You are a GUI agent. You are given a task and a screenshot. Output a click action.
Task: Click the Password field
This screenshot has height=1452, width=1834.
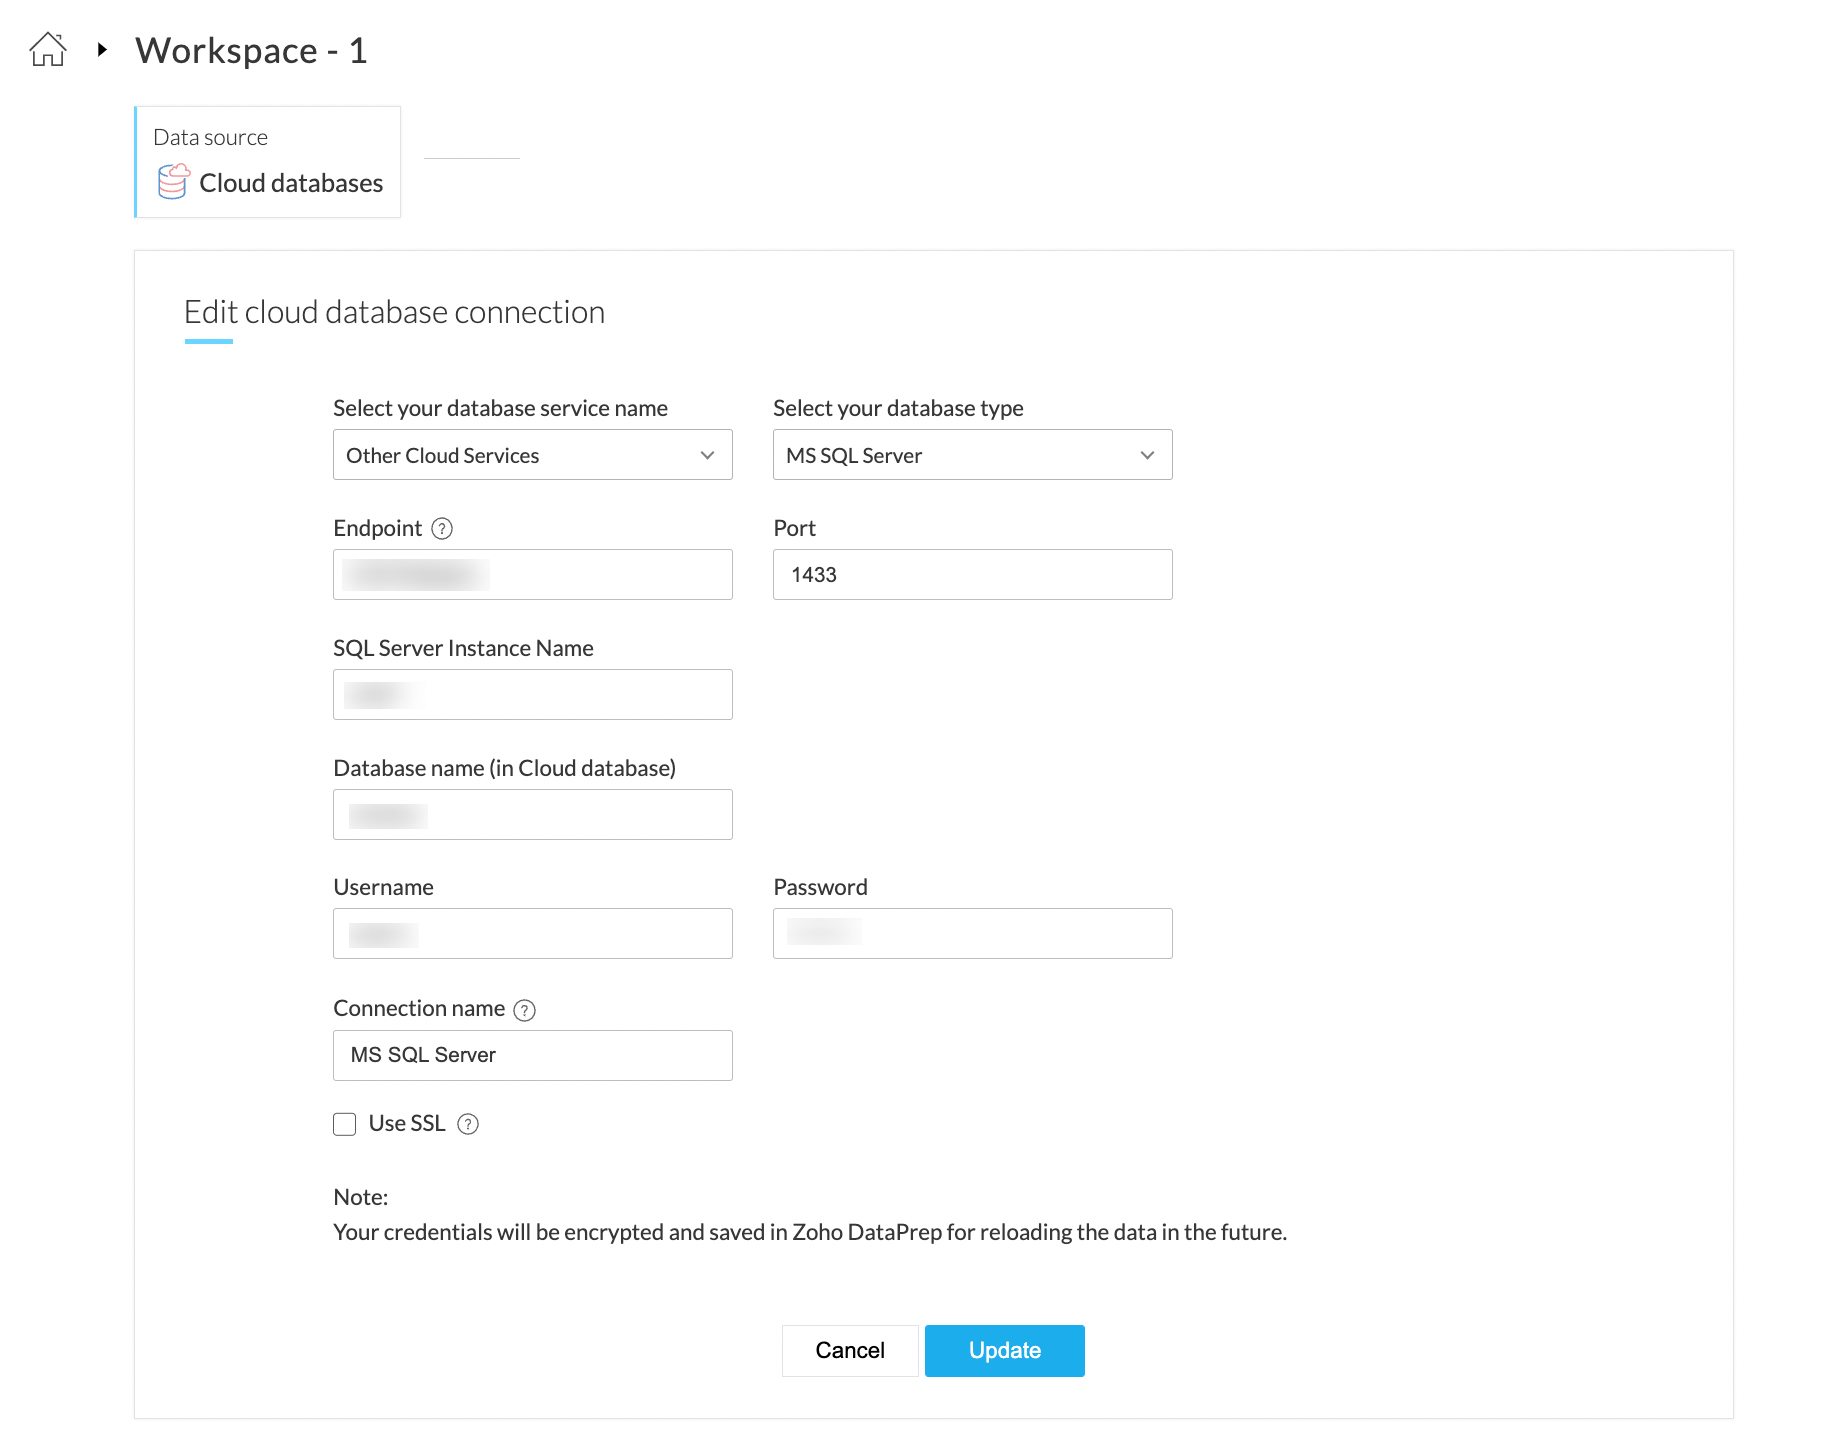[972, 934]
